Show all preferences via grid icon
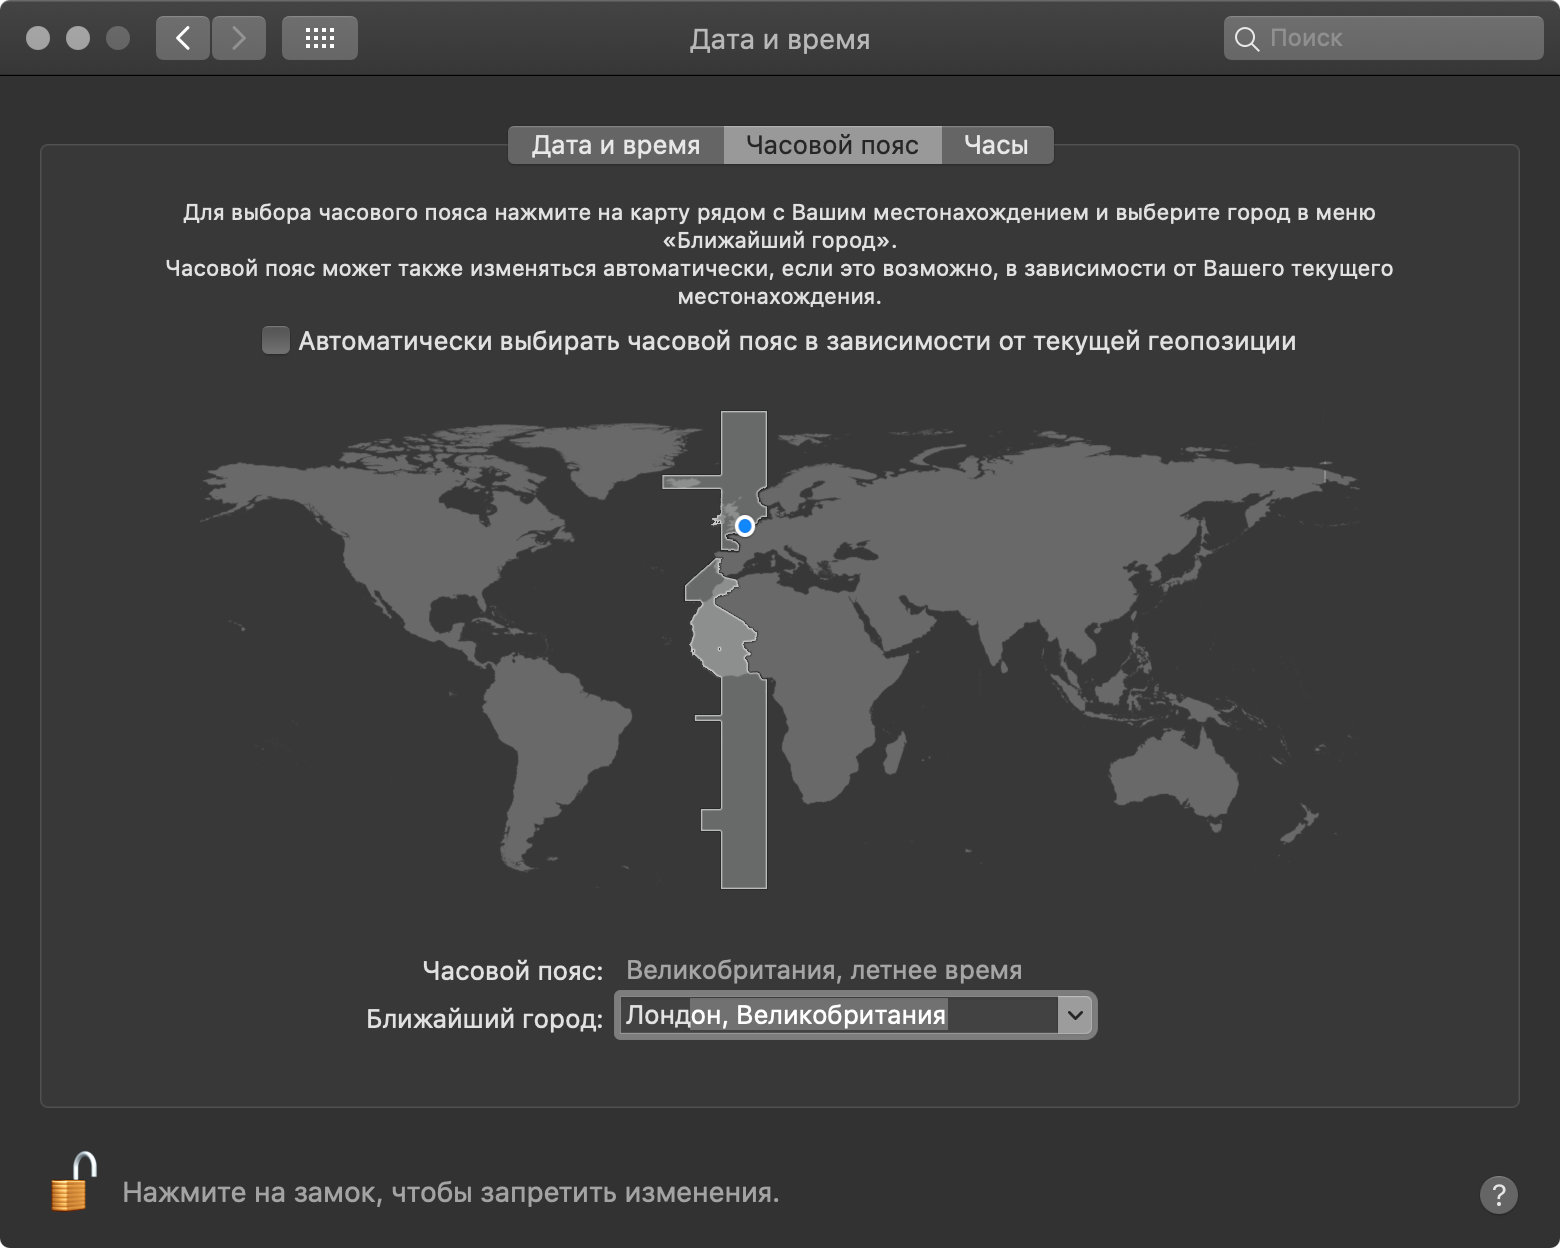1560x1248 pixels. (x=319, y=39)
